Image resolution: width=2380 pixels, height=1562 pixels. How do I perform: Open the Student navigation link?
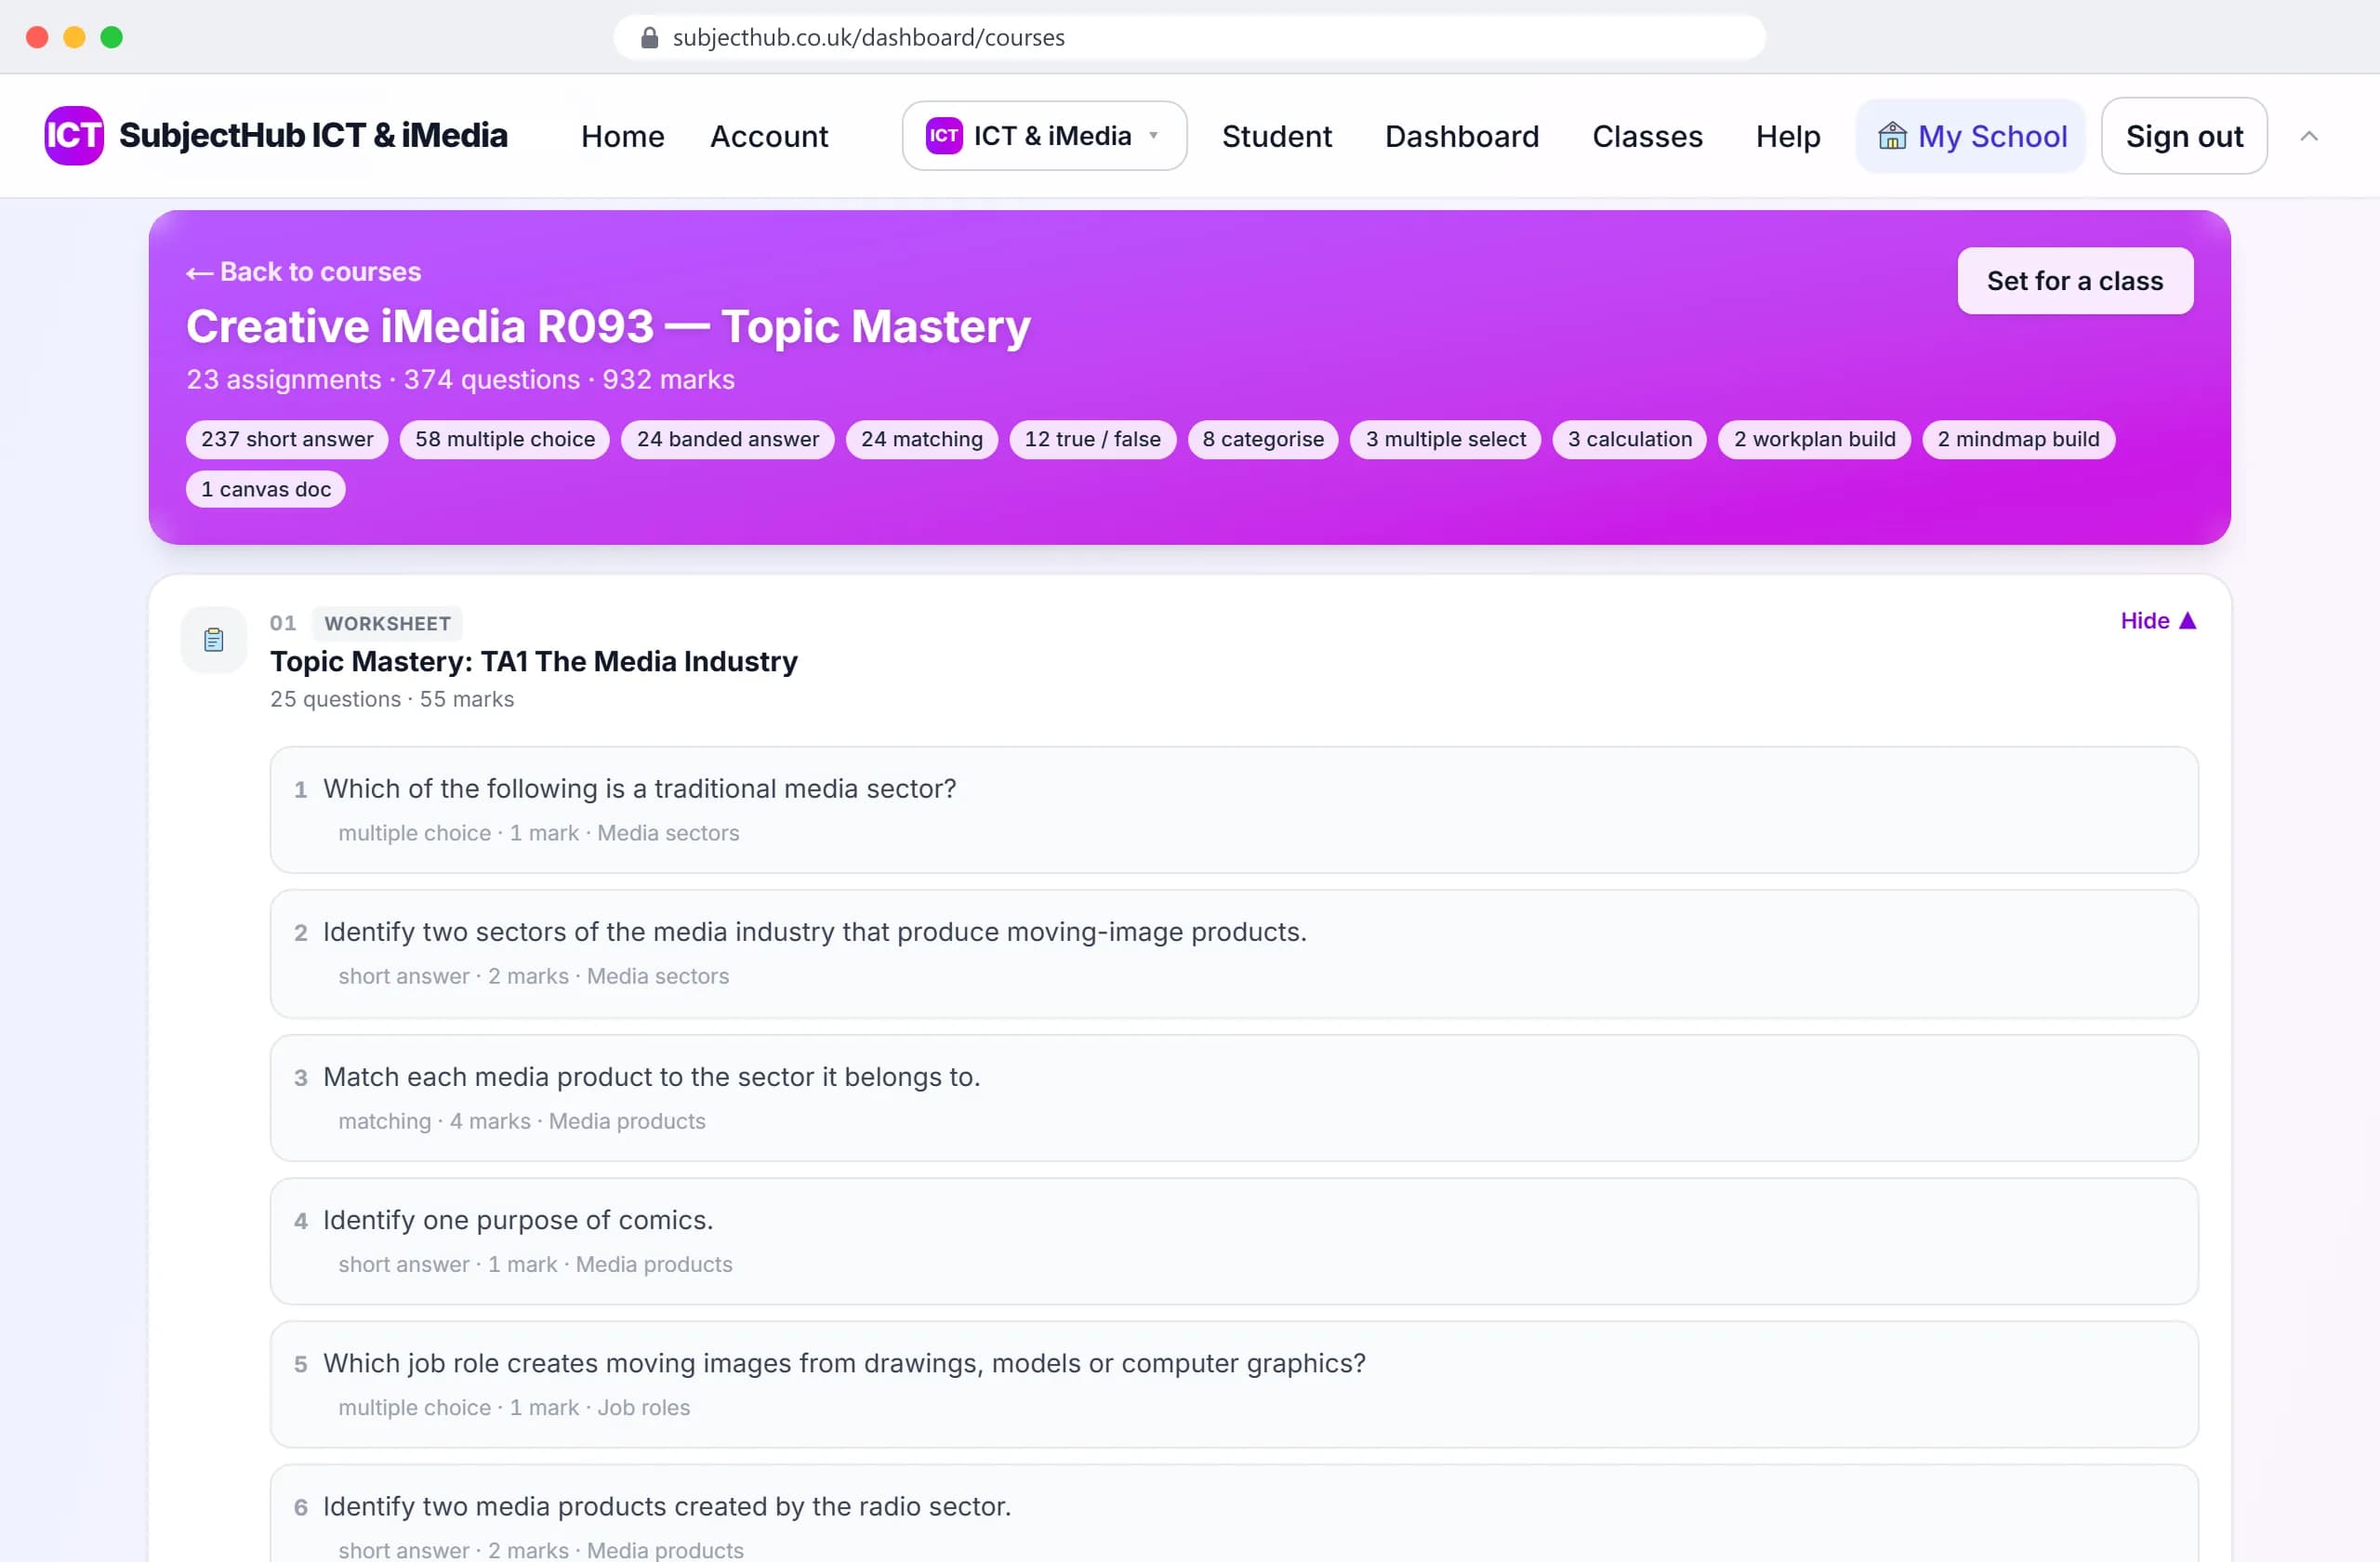[1276, 136]
